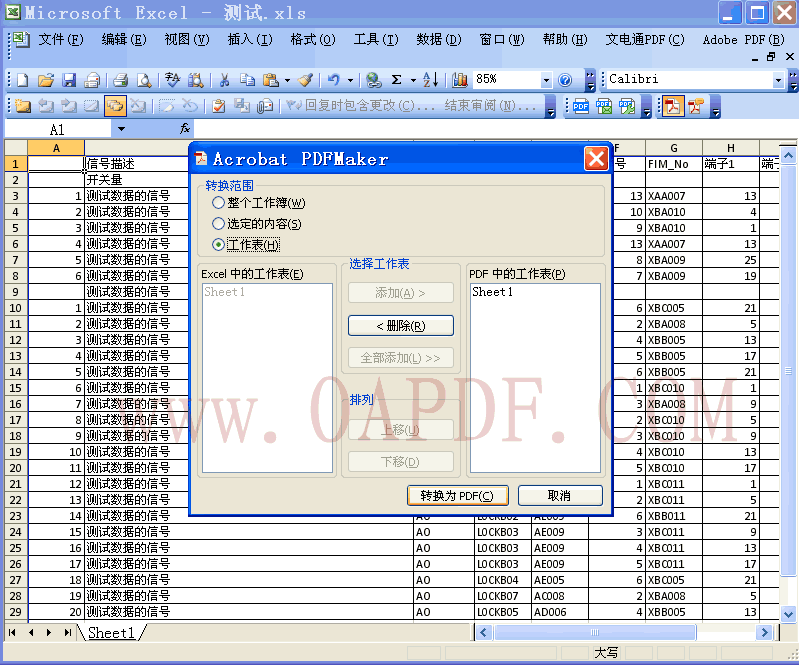
Task: Select column G header
Action: 674,148
